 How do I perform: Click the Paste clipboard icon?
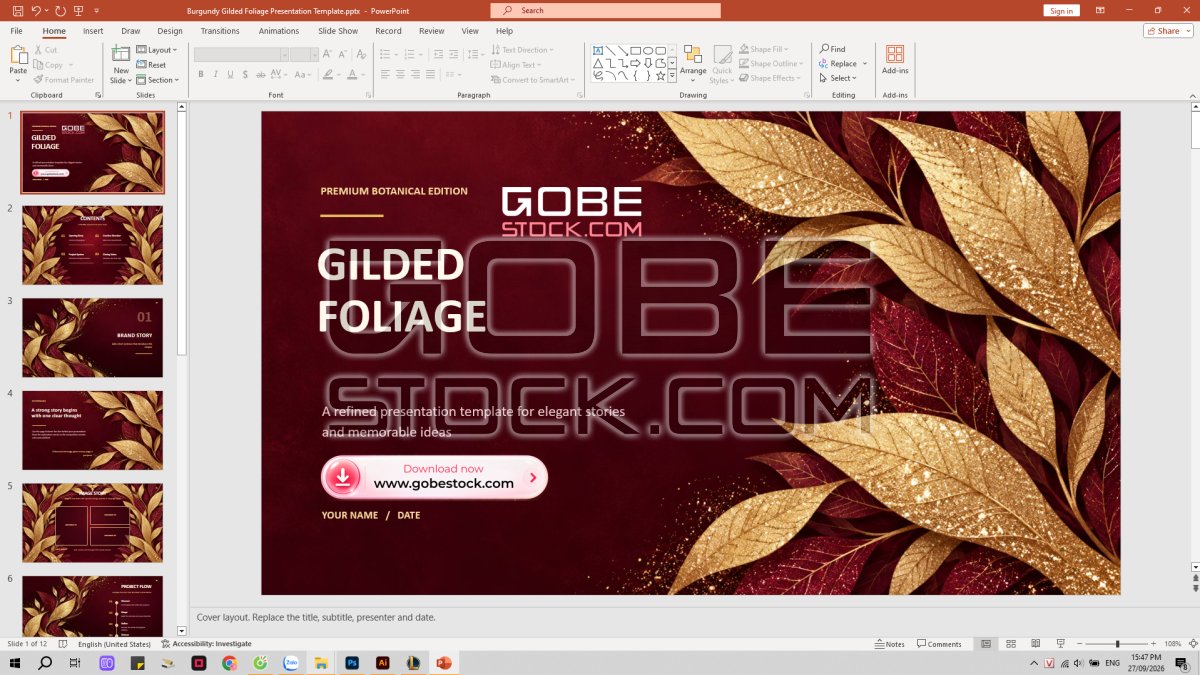[x=18, y=54]
